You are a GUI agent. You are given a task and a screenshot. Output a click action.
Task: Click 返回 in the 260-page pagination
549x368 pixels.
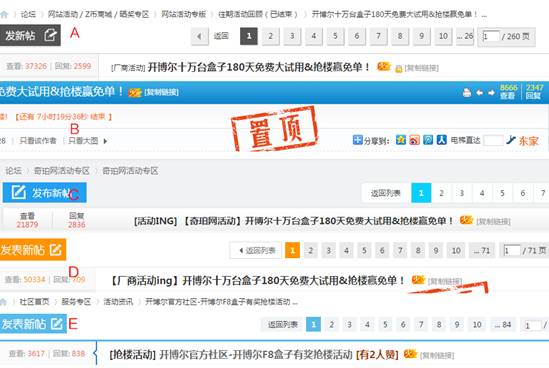221,36
